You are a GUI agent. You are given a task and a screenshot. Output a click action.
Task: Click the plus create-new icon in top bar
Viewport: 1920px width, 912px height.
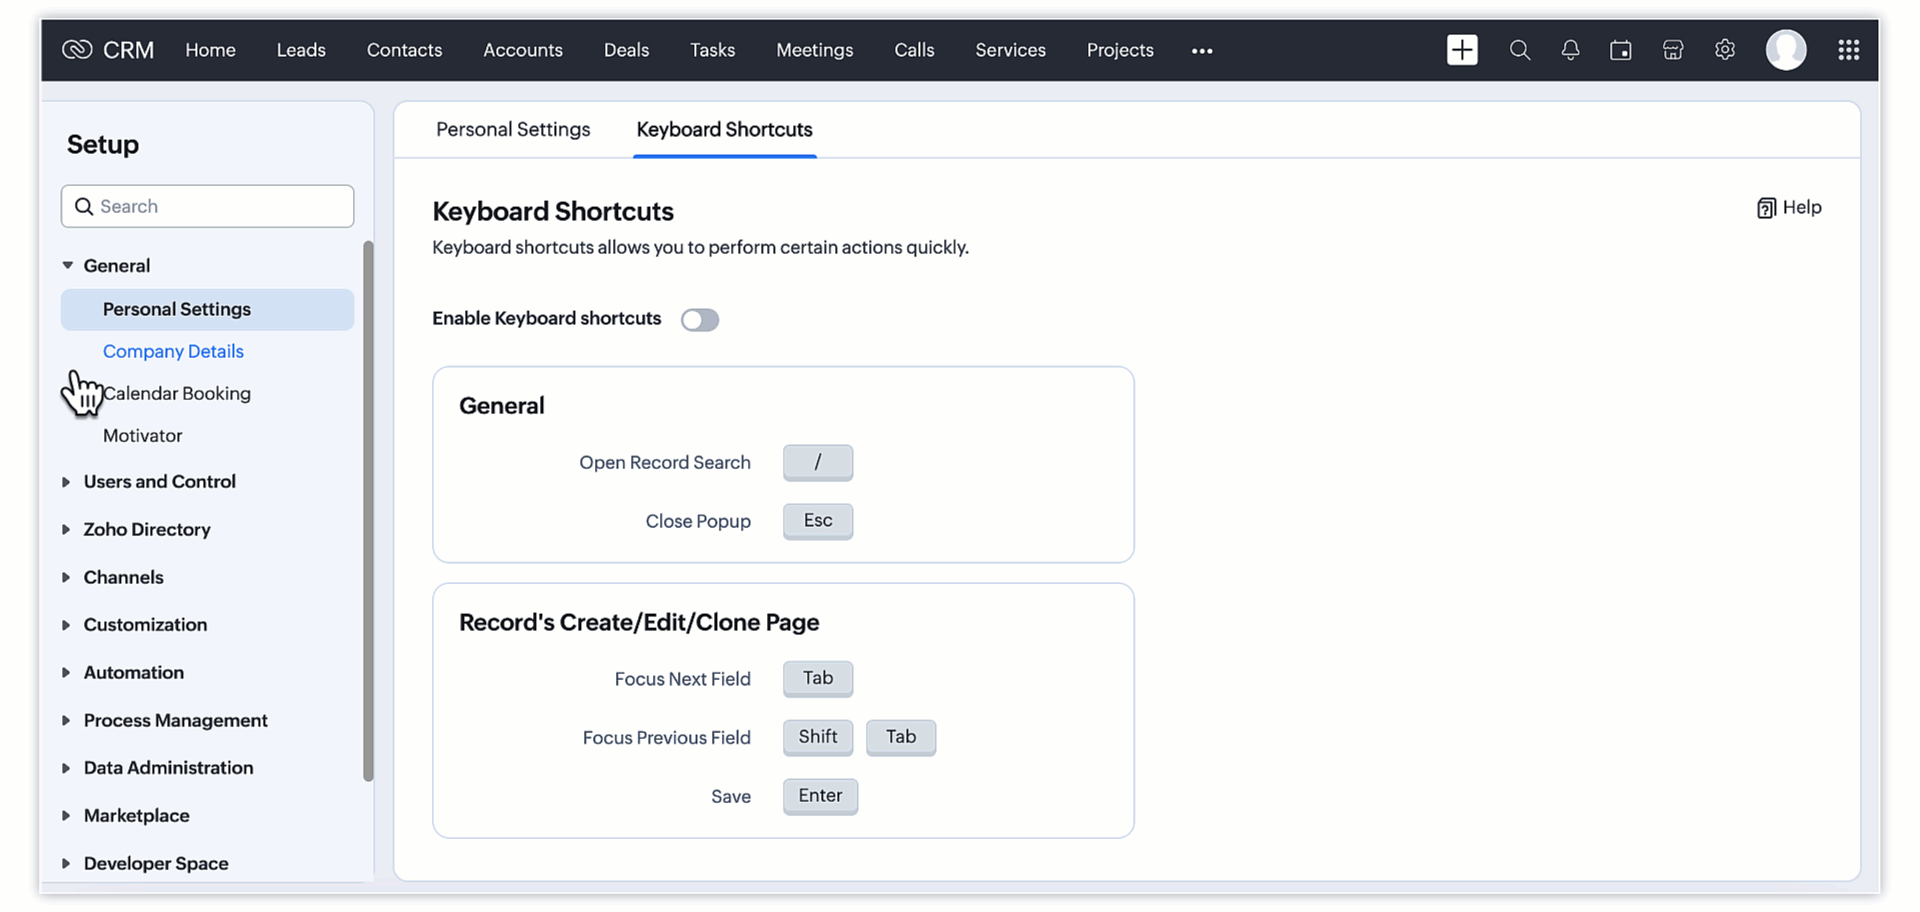[x=1461, y=50]
